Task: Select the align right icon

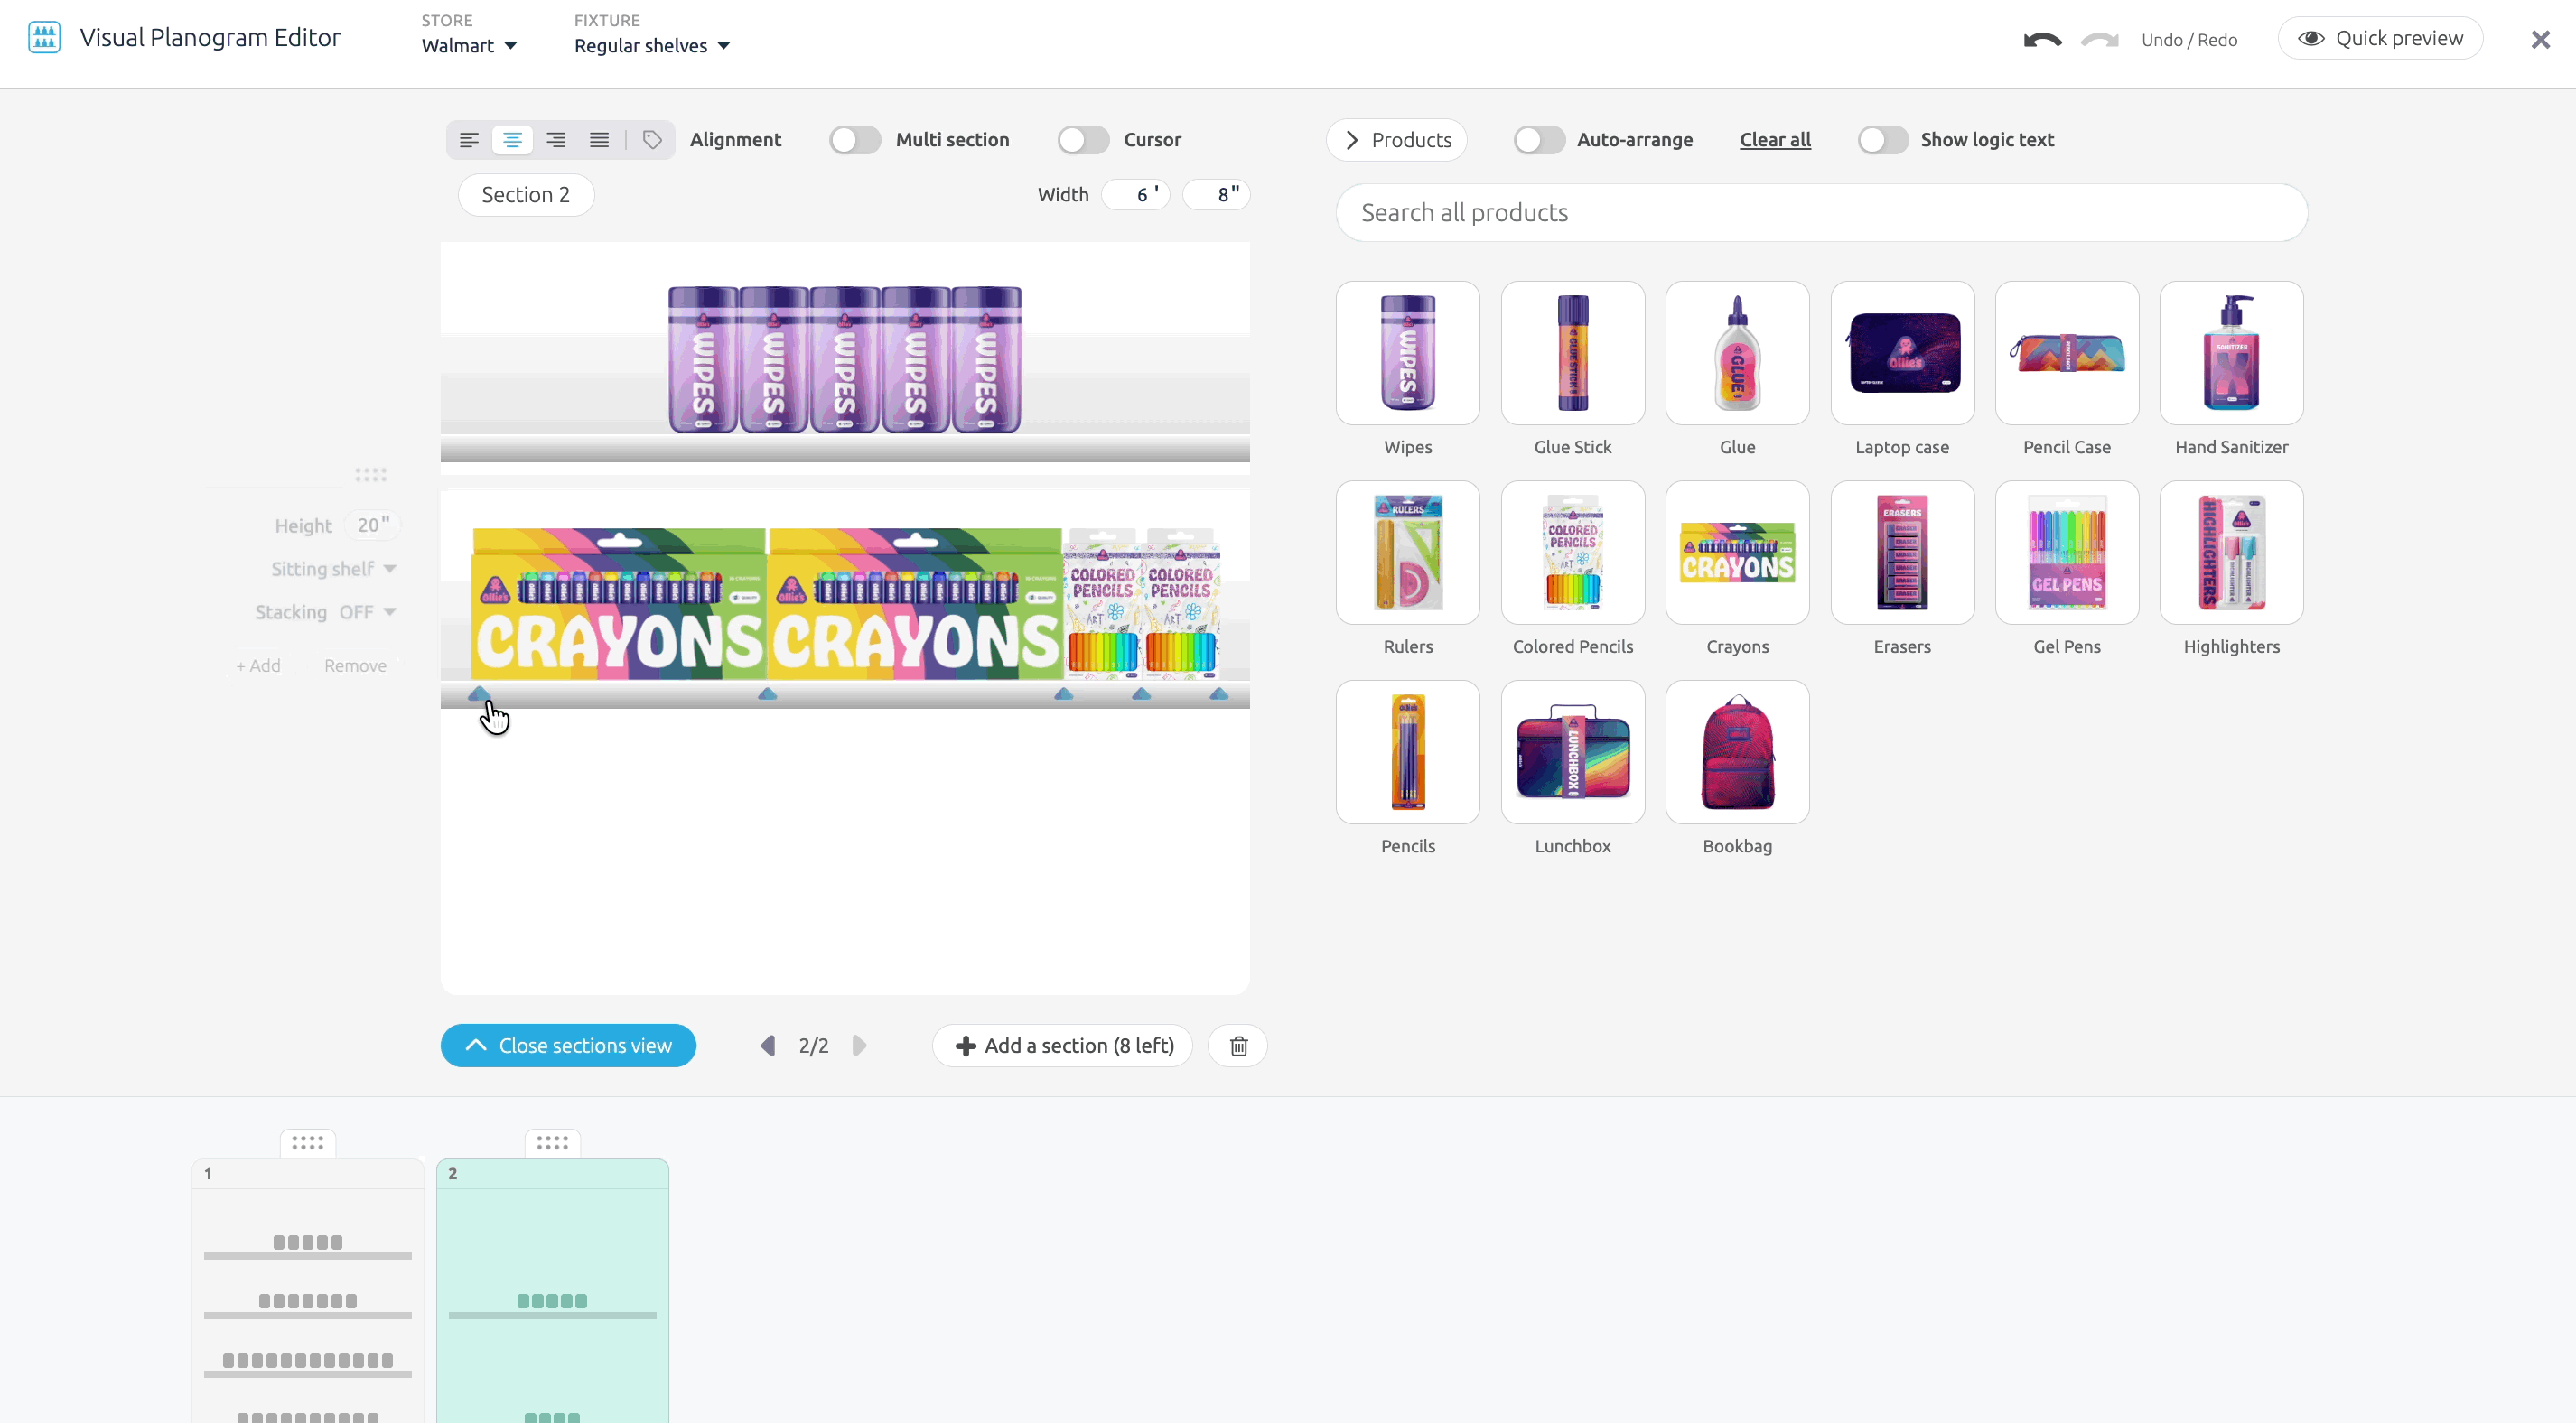Action: [x=556, y=140]
